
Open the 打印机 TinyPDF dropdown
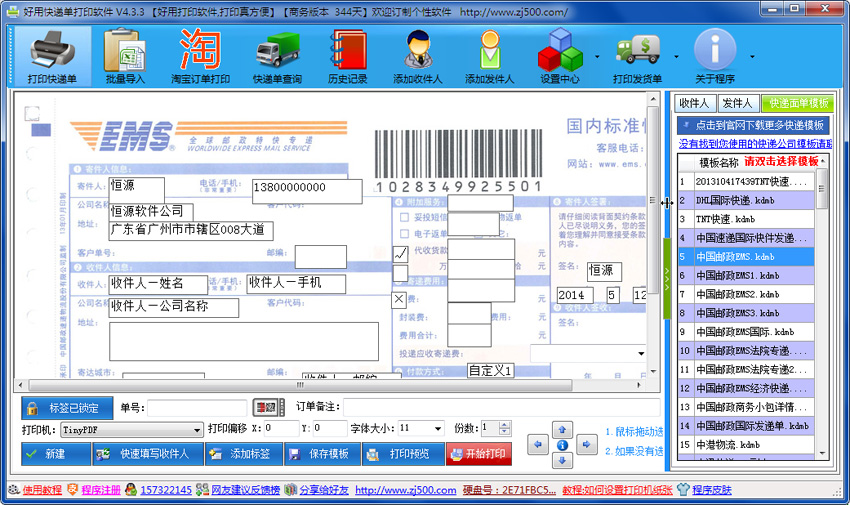pos(197,430)
